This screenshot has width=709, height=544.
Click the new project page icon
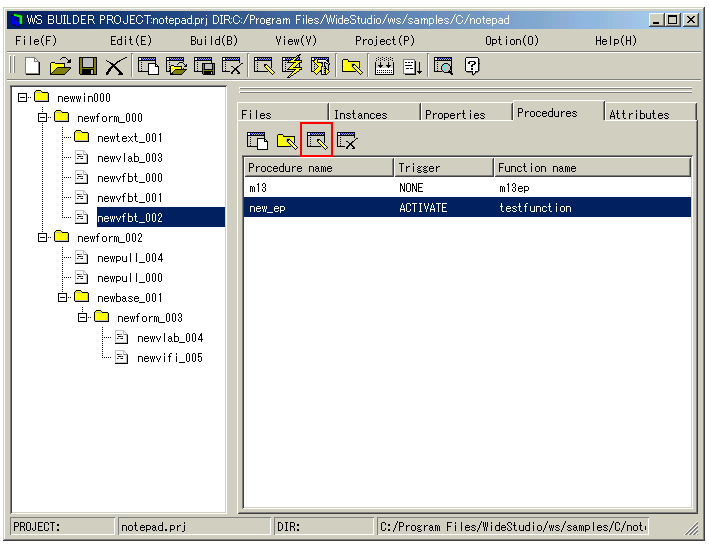33,67
